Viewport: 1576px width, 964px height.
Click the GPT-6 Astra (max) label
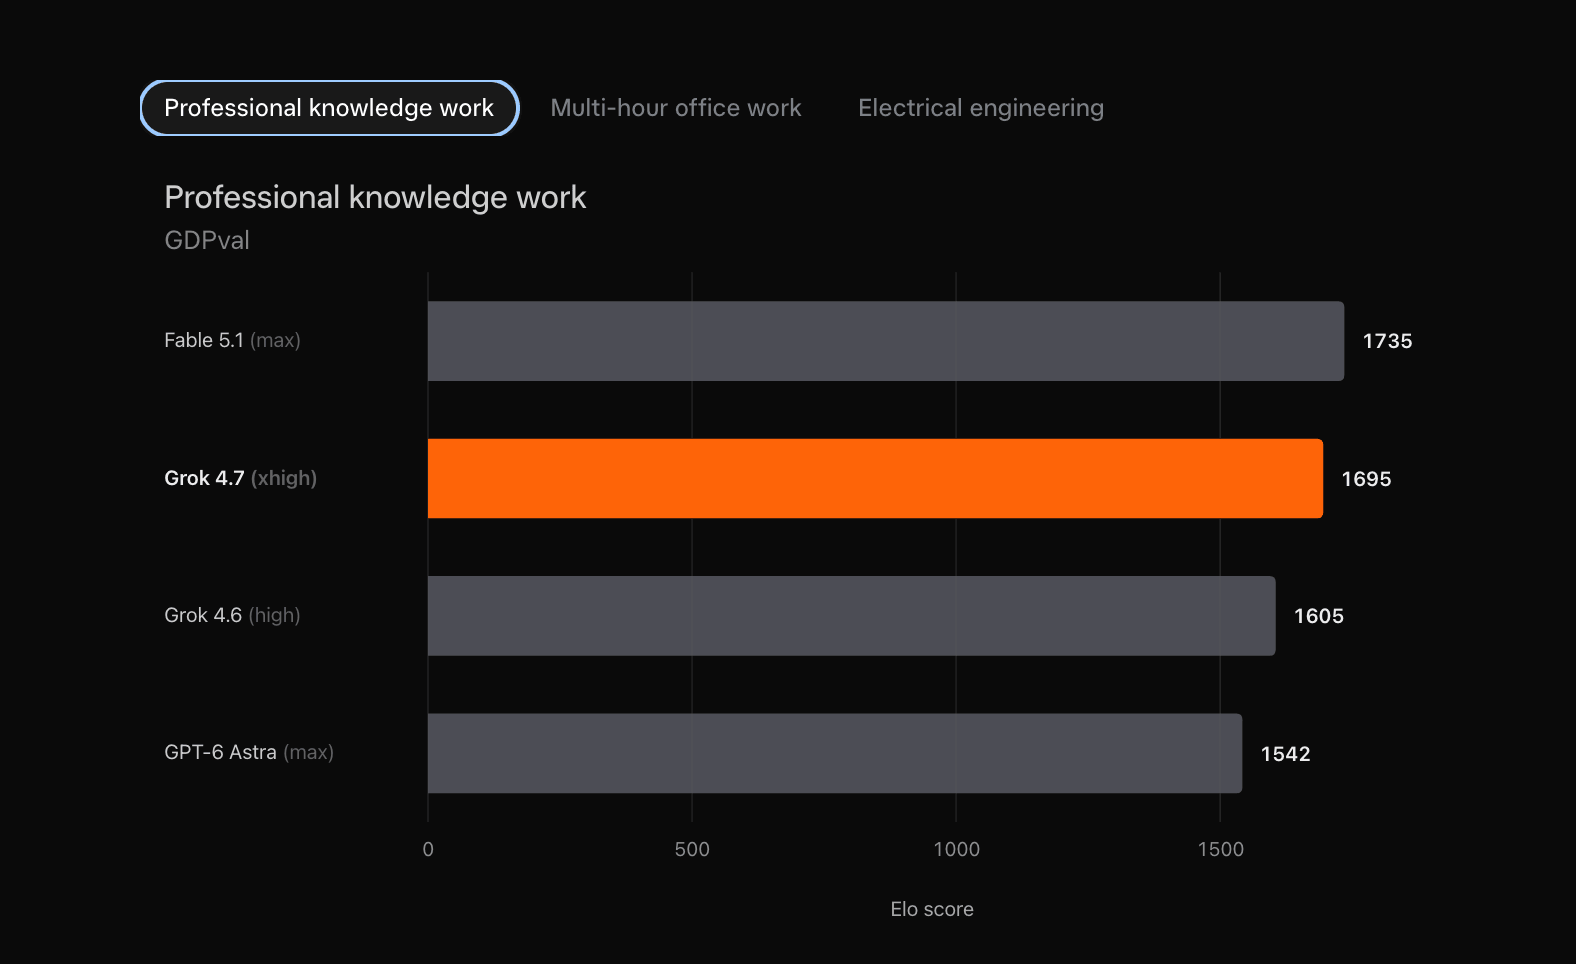click(x=249, y=752)
